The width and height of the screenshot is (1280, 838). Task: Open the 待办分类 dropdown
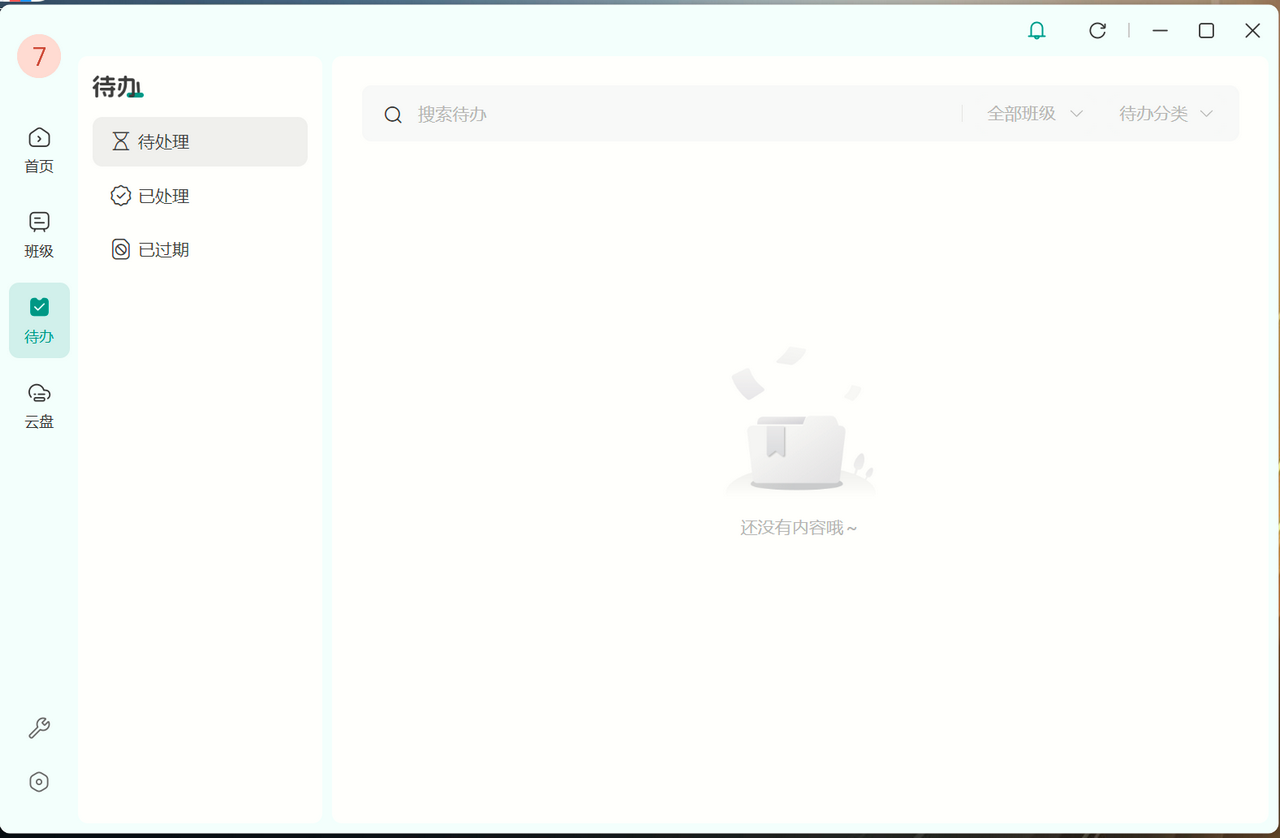pyautogui.click(x=1165, y=114)
